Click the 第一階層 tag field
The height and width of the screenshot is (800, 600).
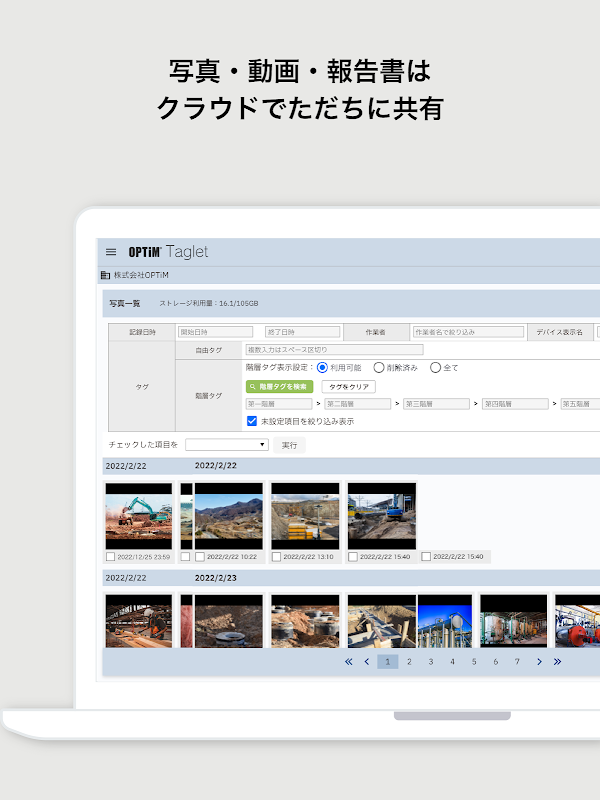[278, 404]
